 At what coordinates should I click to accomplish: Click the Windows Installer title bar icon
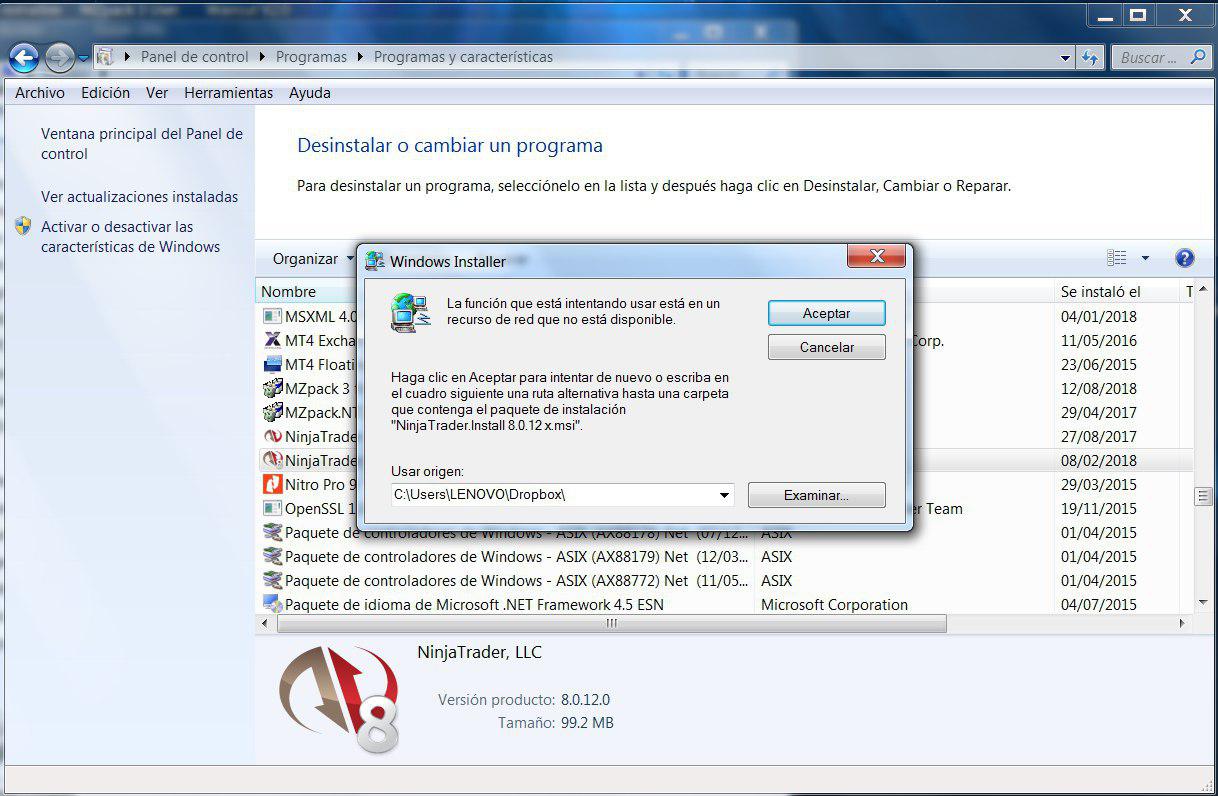pyautogui.click(x=375, y=261)
